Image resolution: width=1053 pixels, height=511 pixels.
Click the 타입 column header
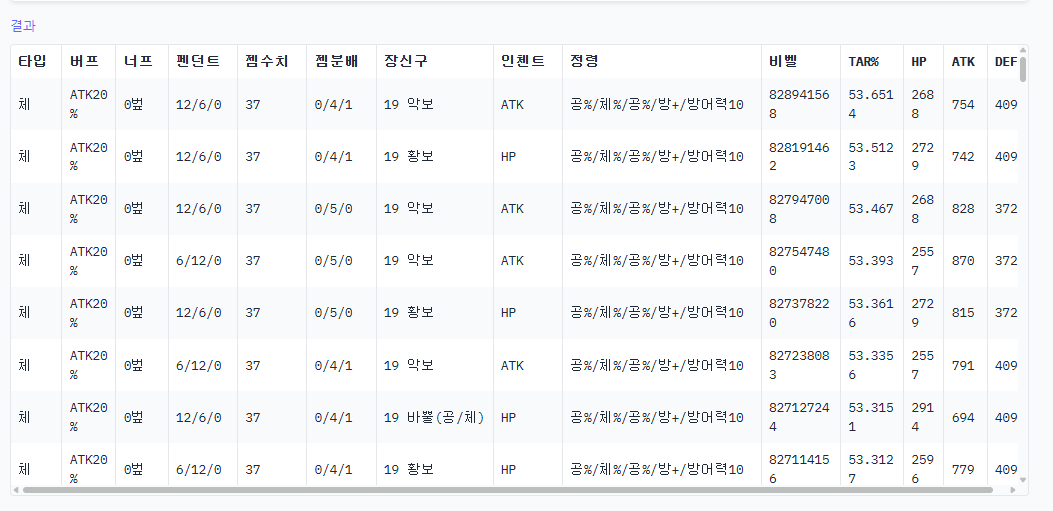click(32, 61)
